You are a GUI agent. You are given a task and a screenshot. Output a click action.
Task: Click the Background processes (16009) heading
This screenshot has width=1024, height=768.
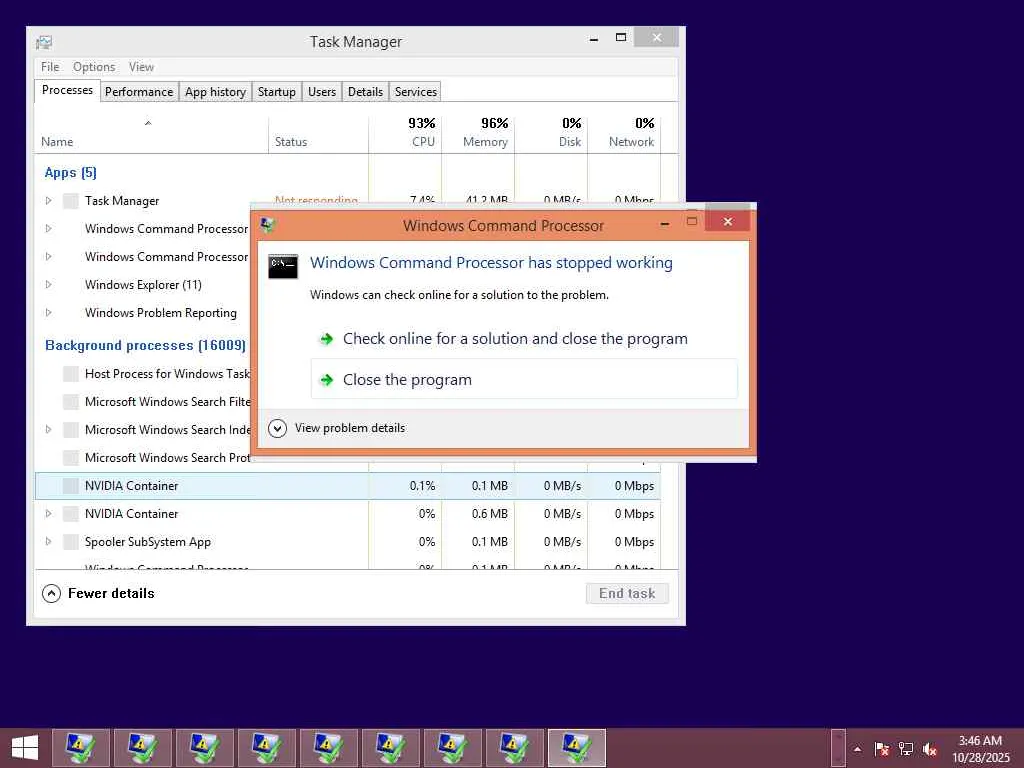tap(145, 345)
